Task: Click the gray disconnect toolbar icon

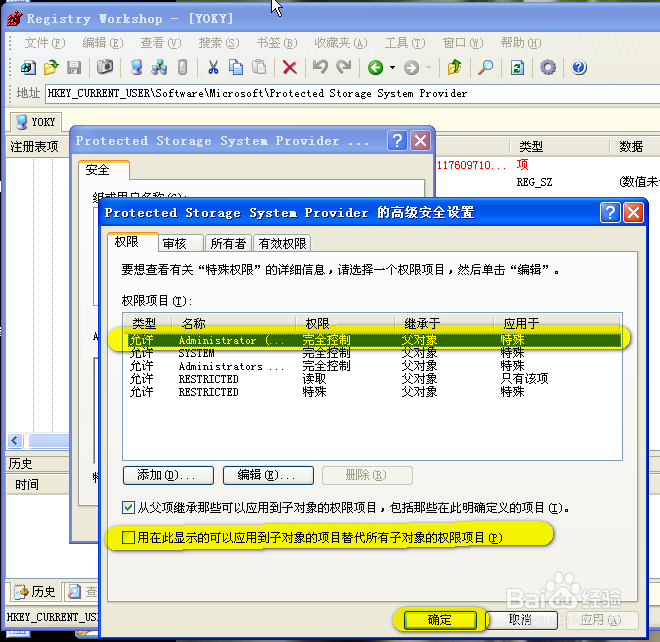Action: click(182, 67)
